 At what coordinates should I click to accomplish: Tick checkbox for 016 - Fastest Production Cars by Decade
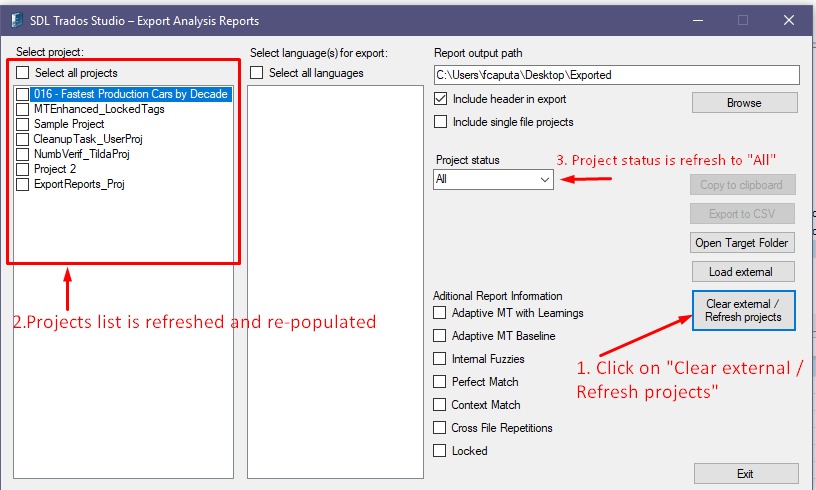tap(22, 94)
